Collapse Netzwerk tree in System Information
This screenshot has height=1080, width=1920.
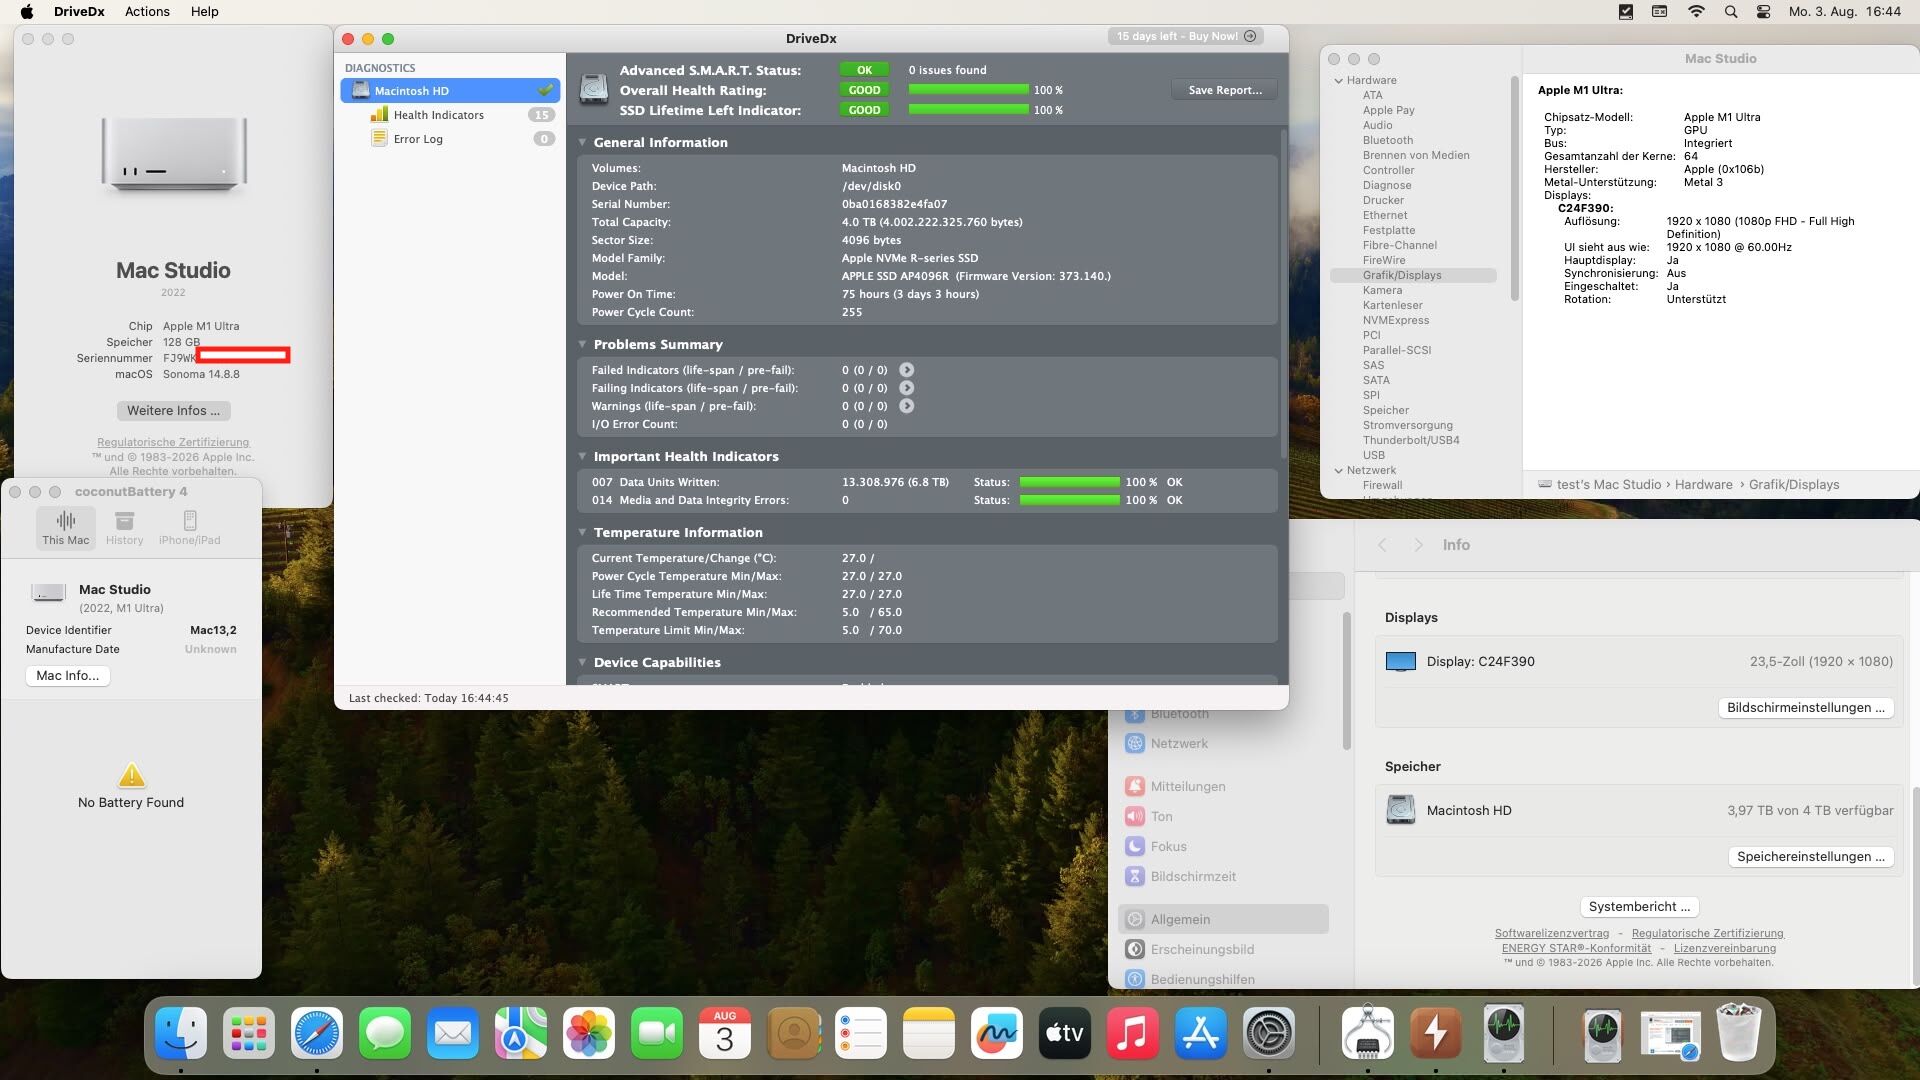(1339, 471)
